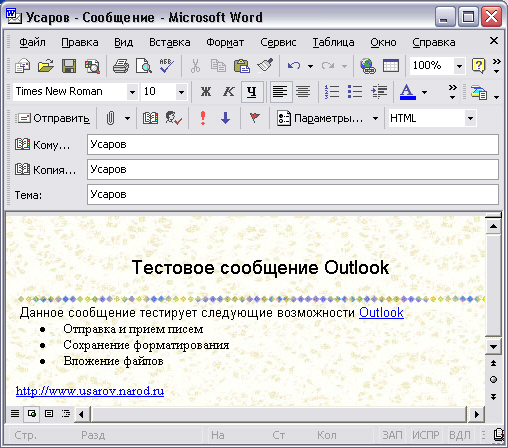
Task: Run the spelling check ABC icon
Action: point(166,66)
